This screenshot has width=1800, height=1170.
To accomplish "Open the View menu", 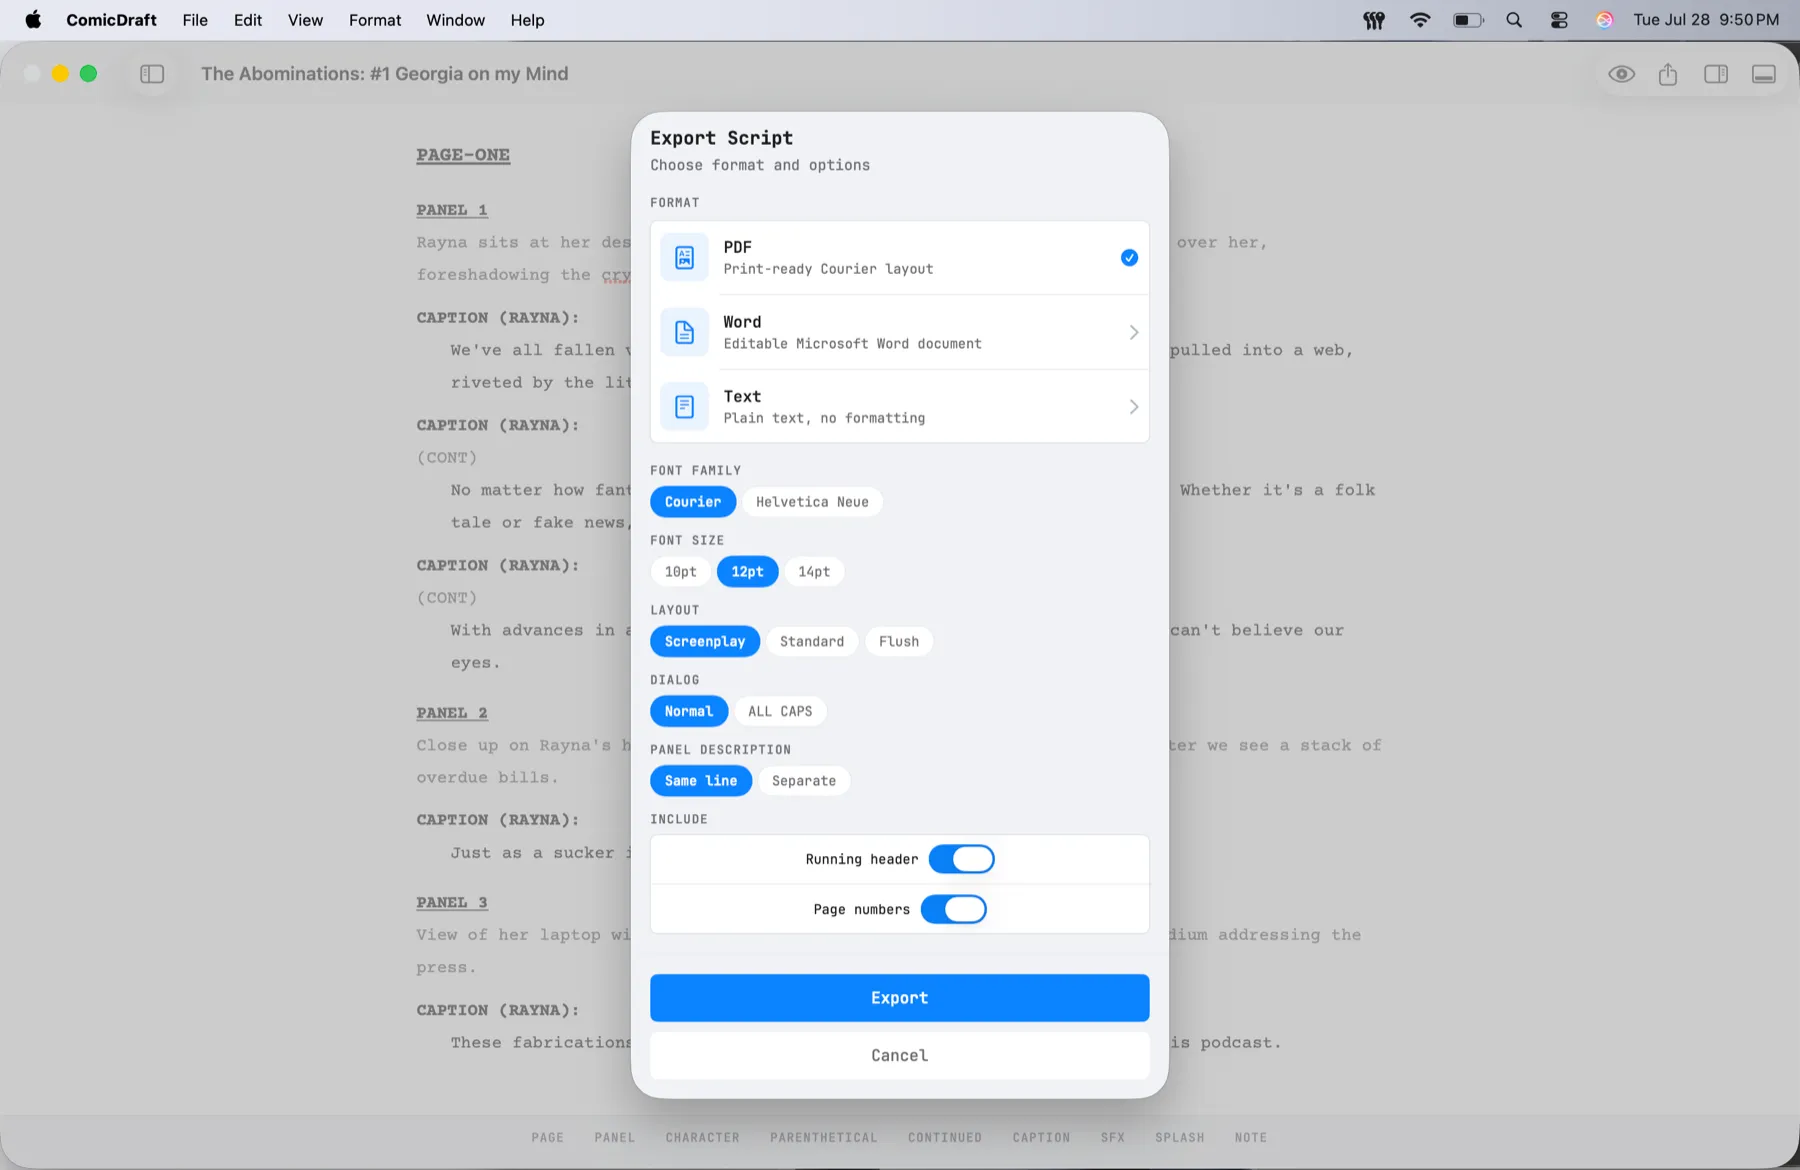I will 305,20.
